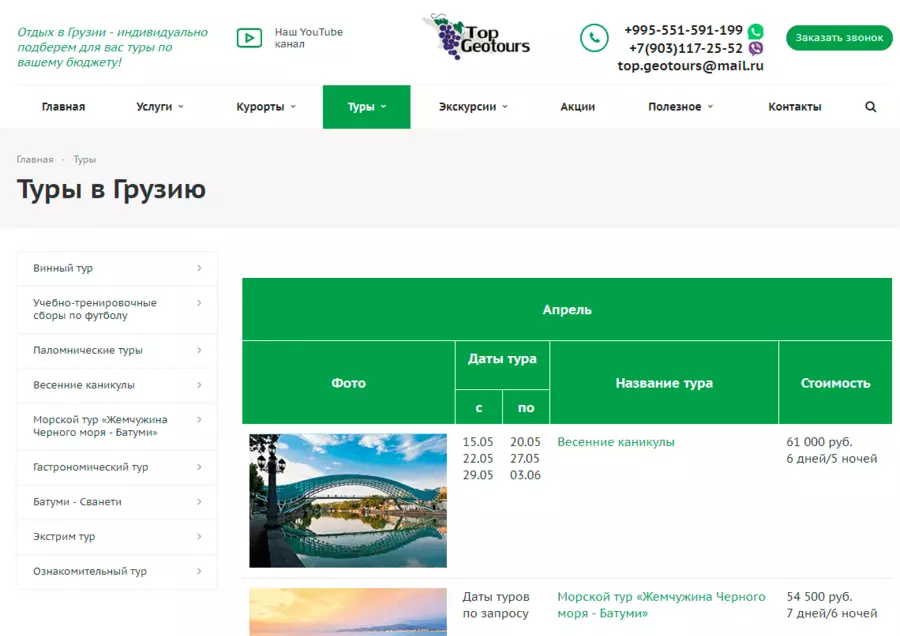Click the Заказать звонок button
900x636 pixels.
coord(839,38)
